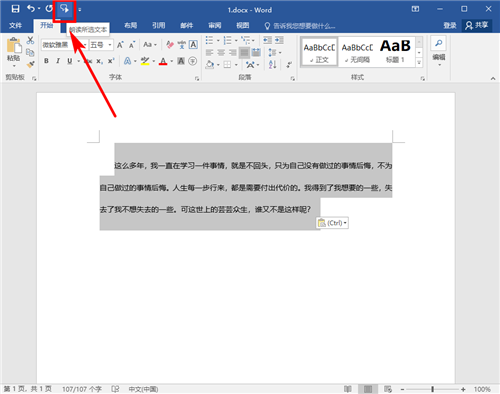500x394 pixels.
Task: Click the Redo icon in title bar
Action: [x=49, y=9]
